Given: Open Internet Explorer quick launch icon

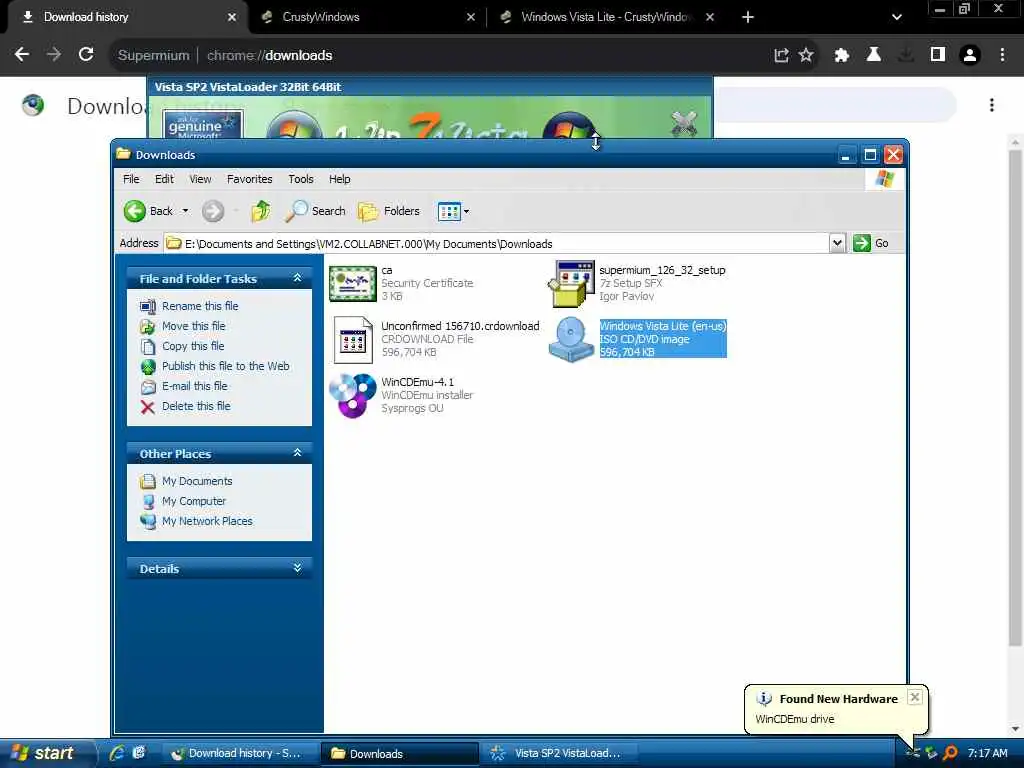Looking at the screenshot, I should click(x=118, y=753).
